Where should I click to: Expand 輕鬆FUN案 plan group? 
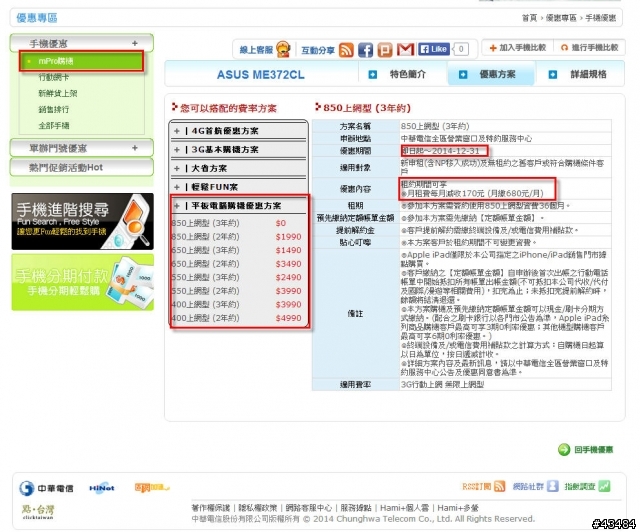pyautogui.click(x=239, y=187)
